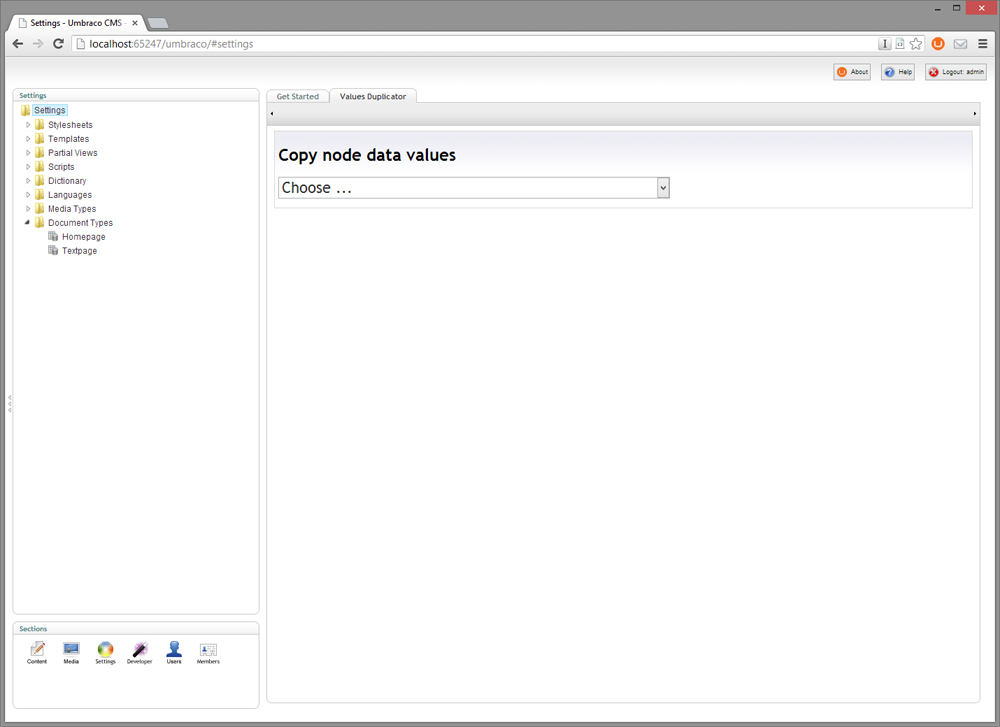Switch to the Get Started tab

pyautogui.click(x=298, y=96)
